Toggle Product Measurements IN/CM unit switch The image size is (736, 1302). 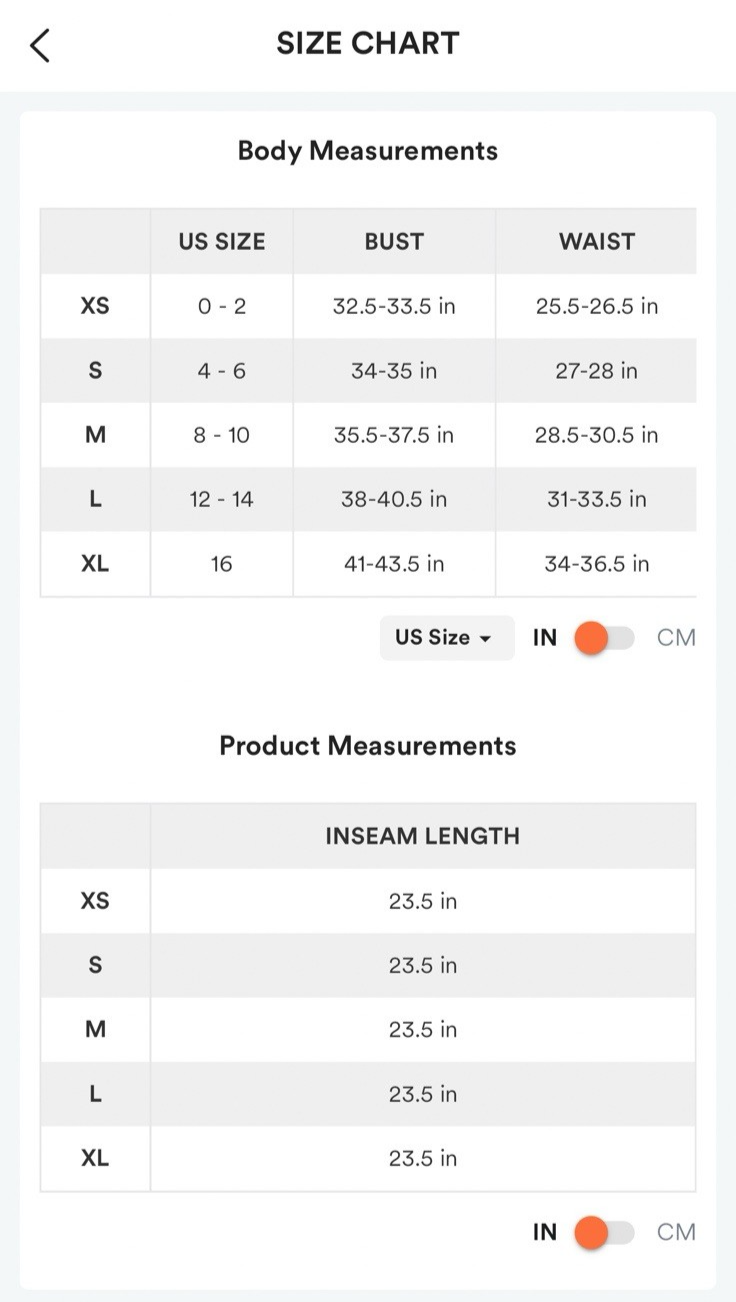[604, 1233]
